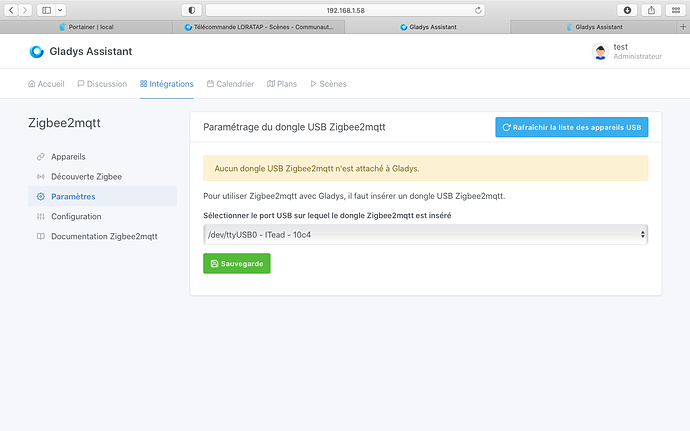The width and height of the screenshot is (690, 431).
Task: Open the Accueil tab
Action: point(46,84)
